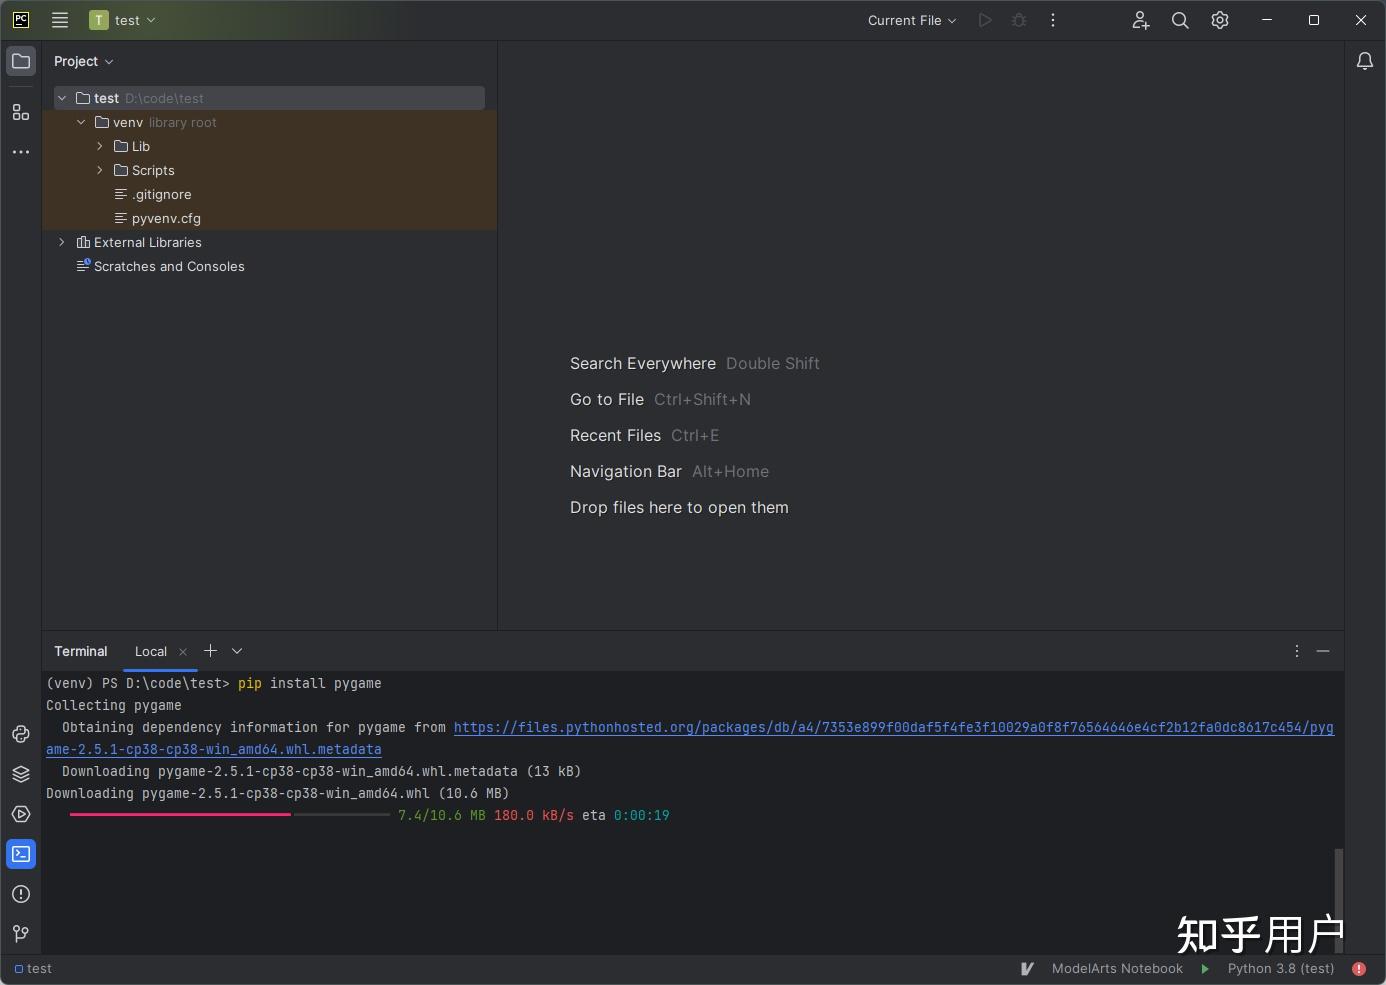Image resolution: width=1386 pixels, height=985 pixels.
Task: Toggle the Project tool window folder icon
Action: coord(21,61)
